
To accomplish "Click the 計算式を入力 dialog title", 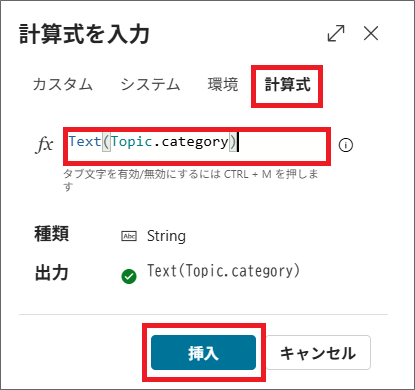I will pos(84,34).
